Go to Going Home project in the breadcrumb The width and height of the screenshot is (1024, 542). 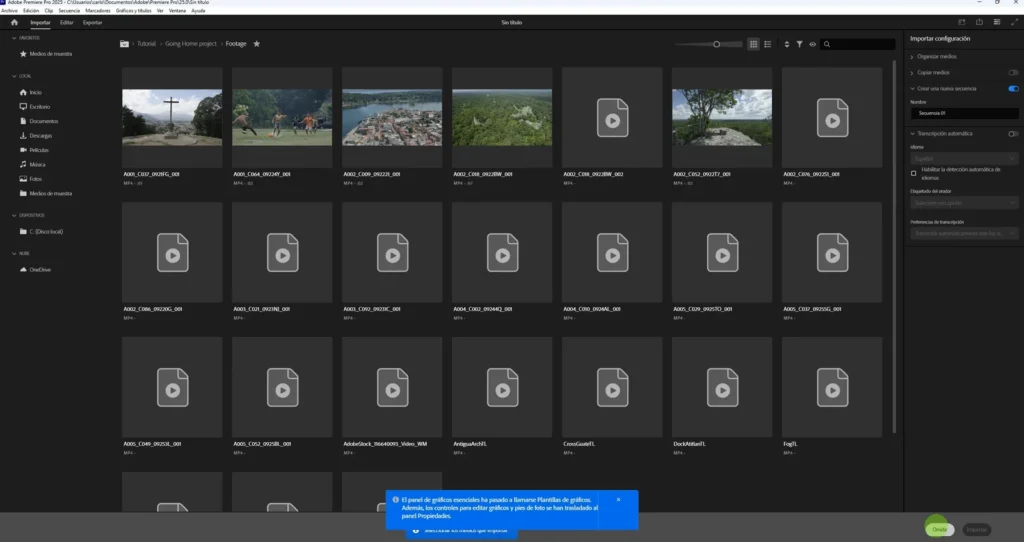pyautogui.click(x=191, y=44)
